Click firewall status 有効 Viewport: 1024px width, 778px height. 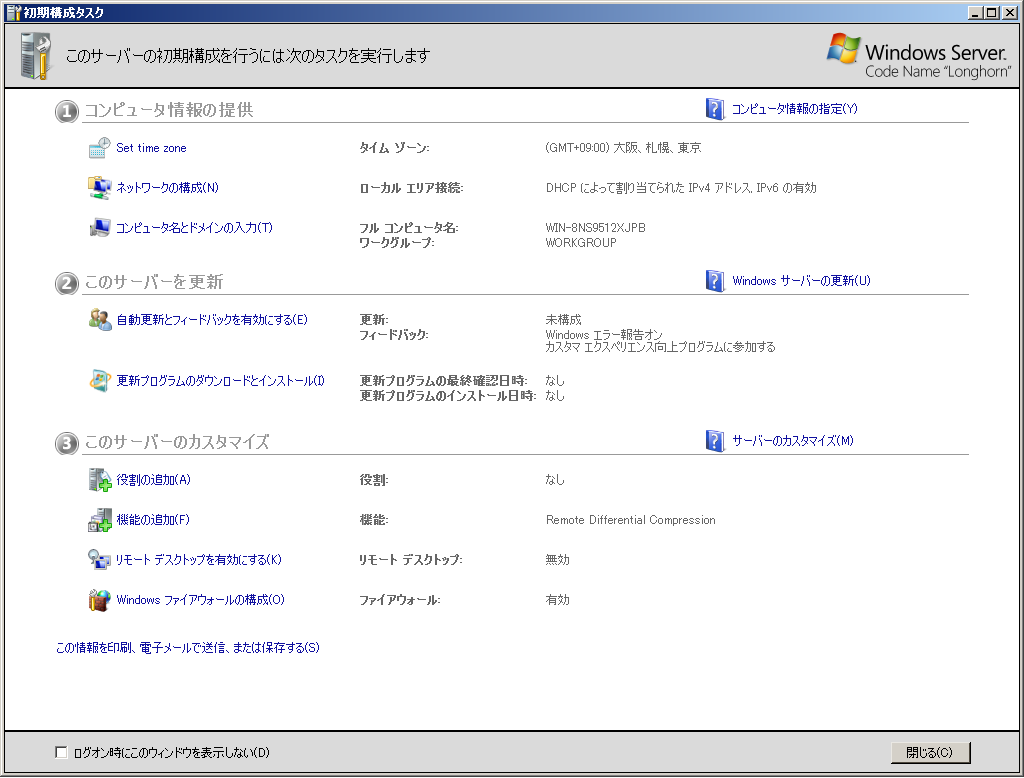[x=558, y=600]
